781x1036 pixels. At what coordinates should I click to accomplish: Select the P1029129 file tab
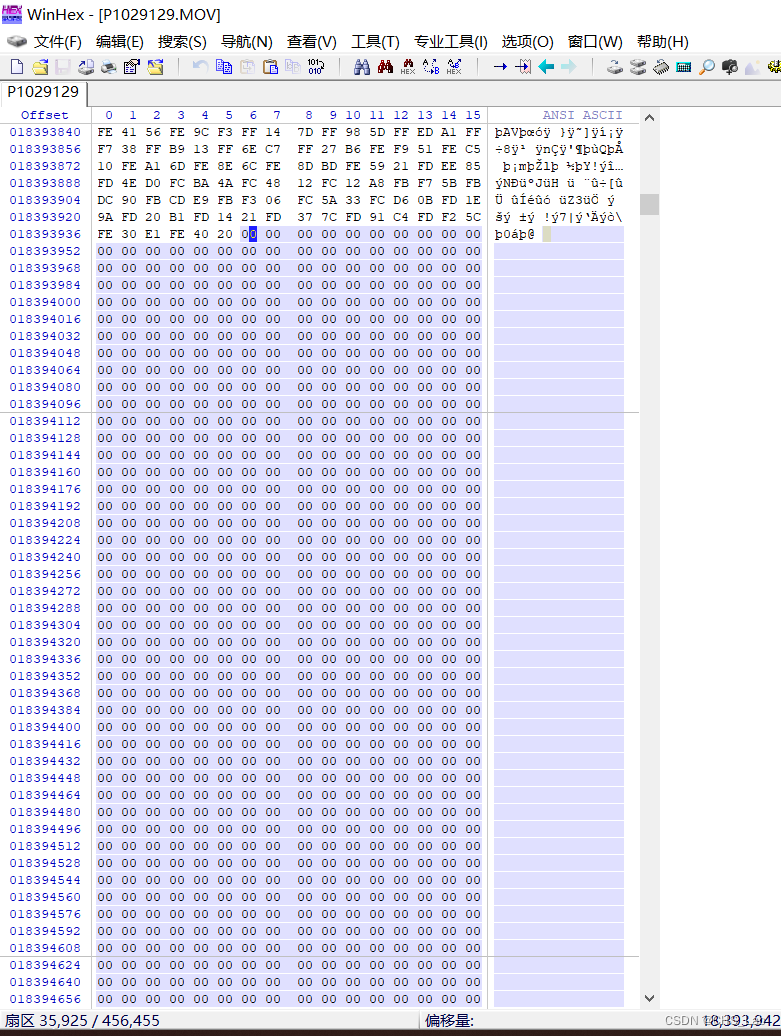(x=43, y=92)
